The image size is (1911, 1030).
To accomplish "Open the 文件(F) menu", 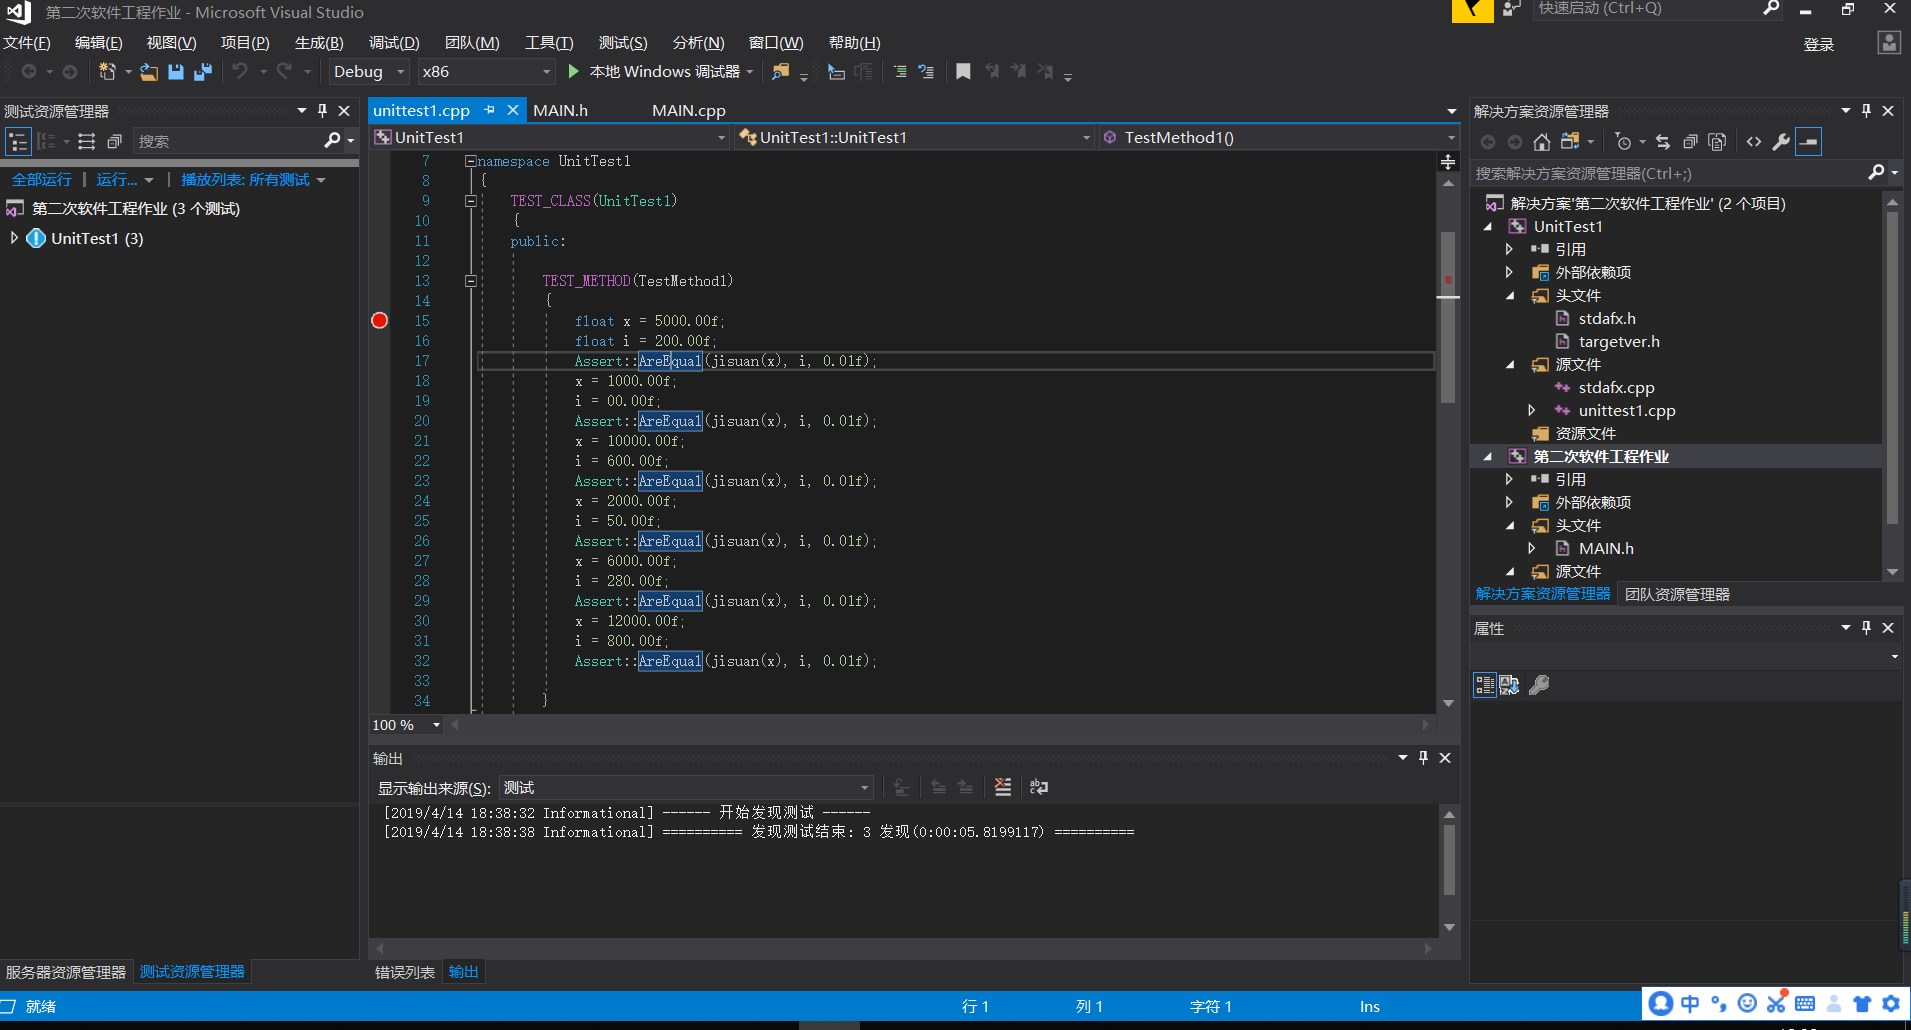I will coord(27,42).
